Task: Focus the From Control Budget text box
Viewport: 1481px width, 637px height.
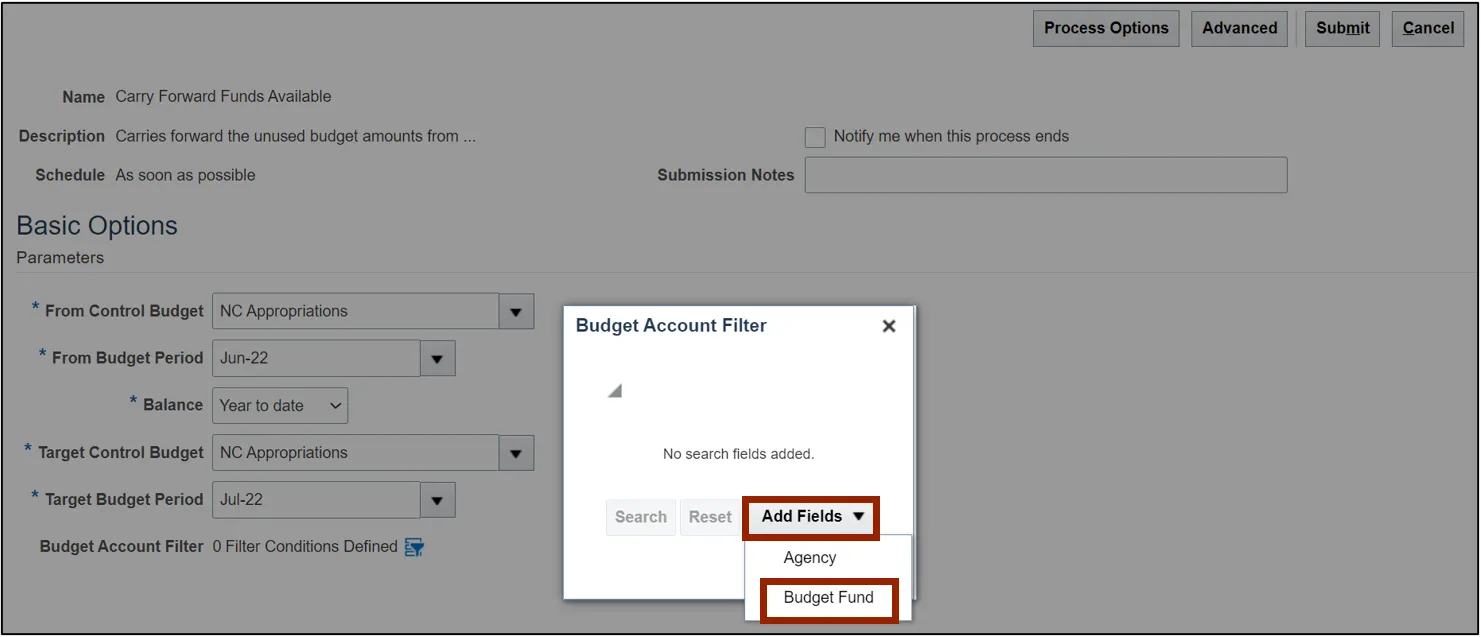Action: [356, 311]
